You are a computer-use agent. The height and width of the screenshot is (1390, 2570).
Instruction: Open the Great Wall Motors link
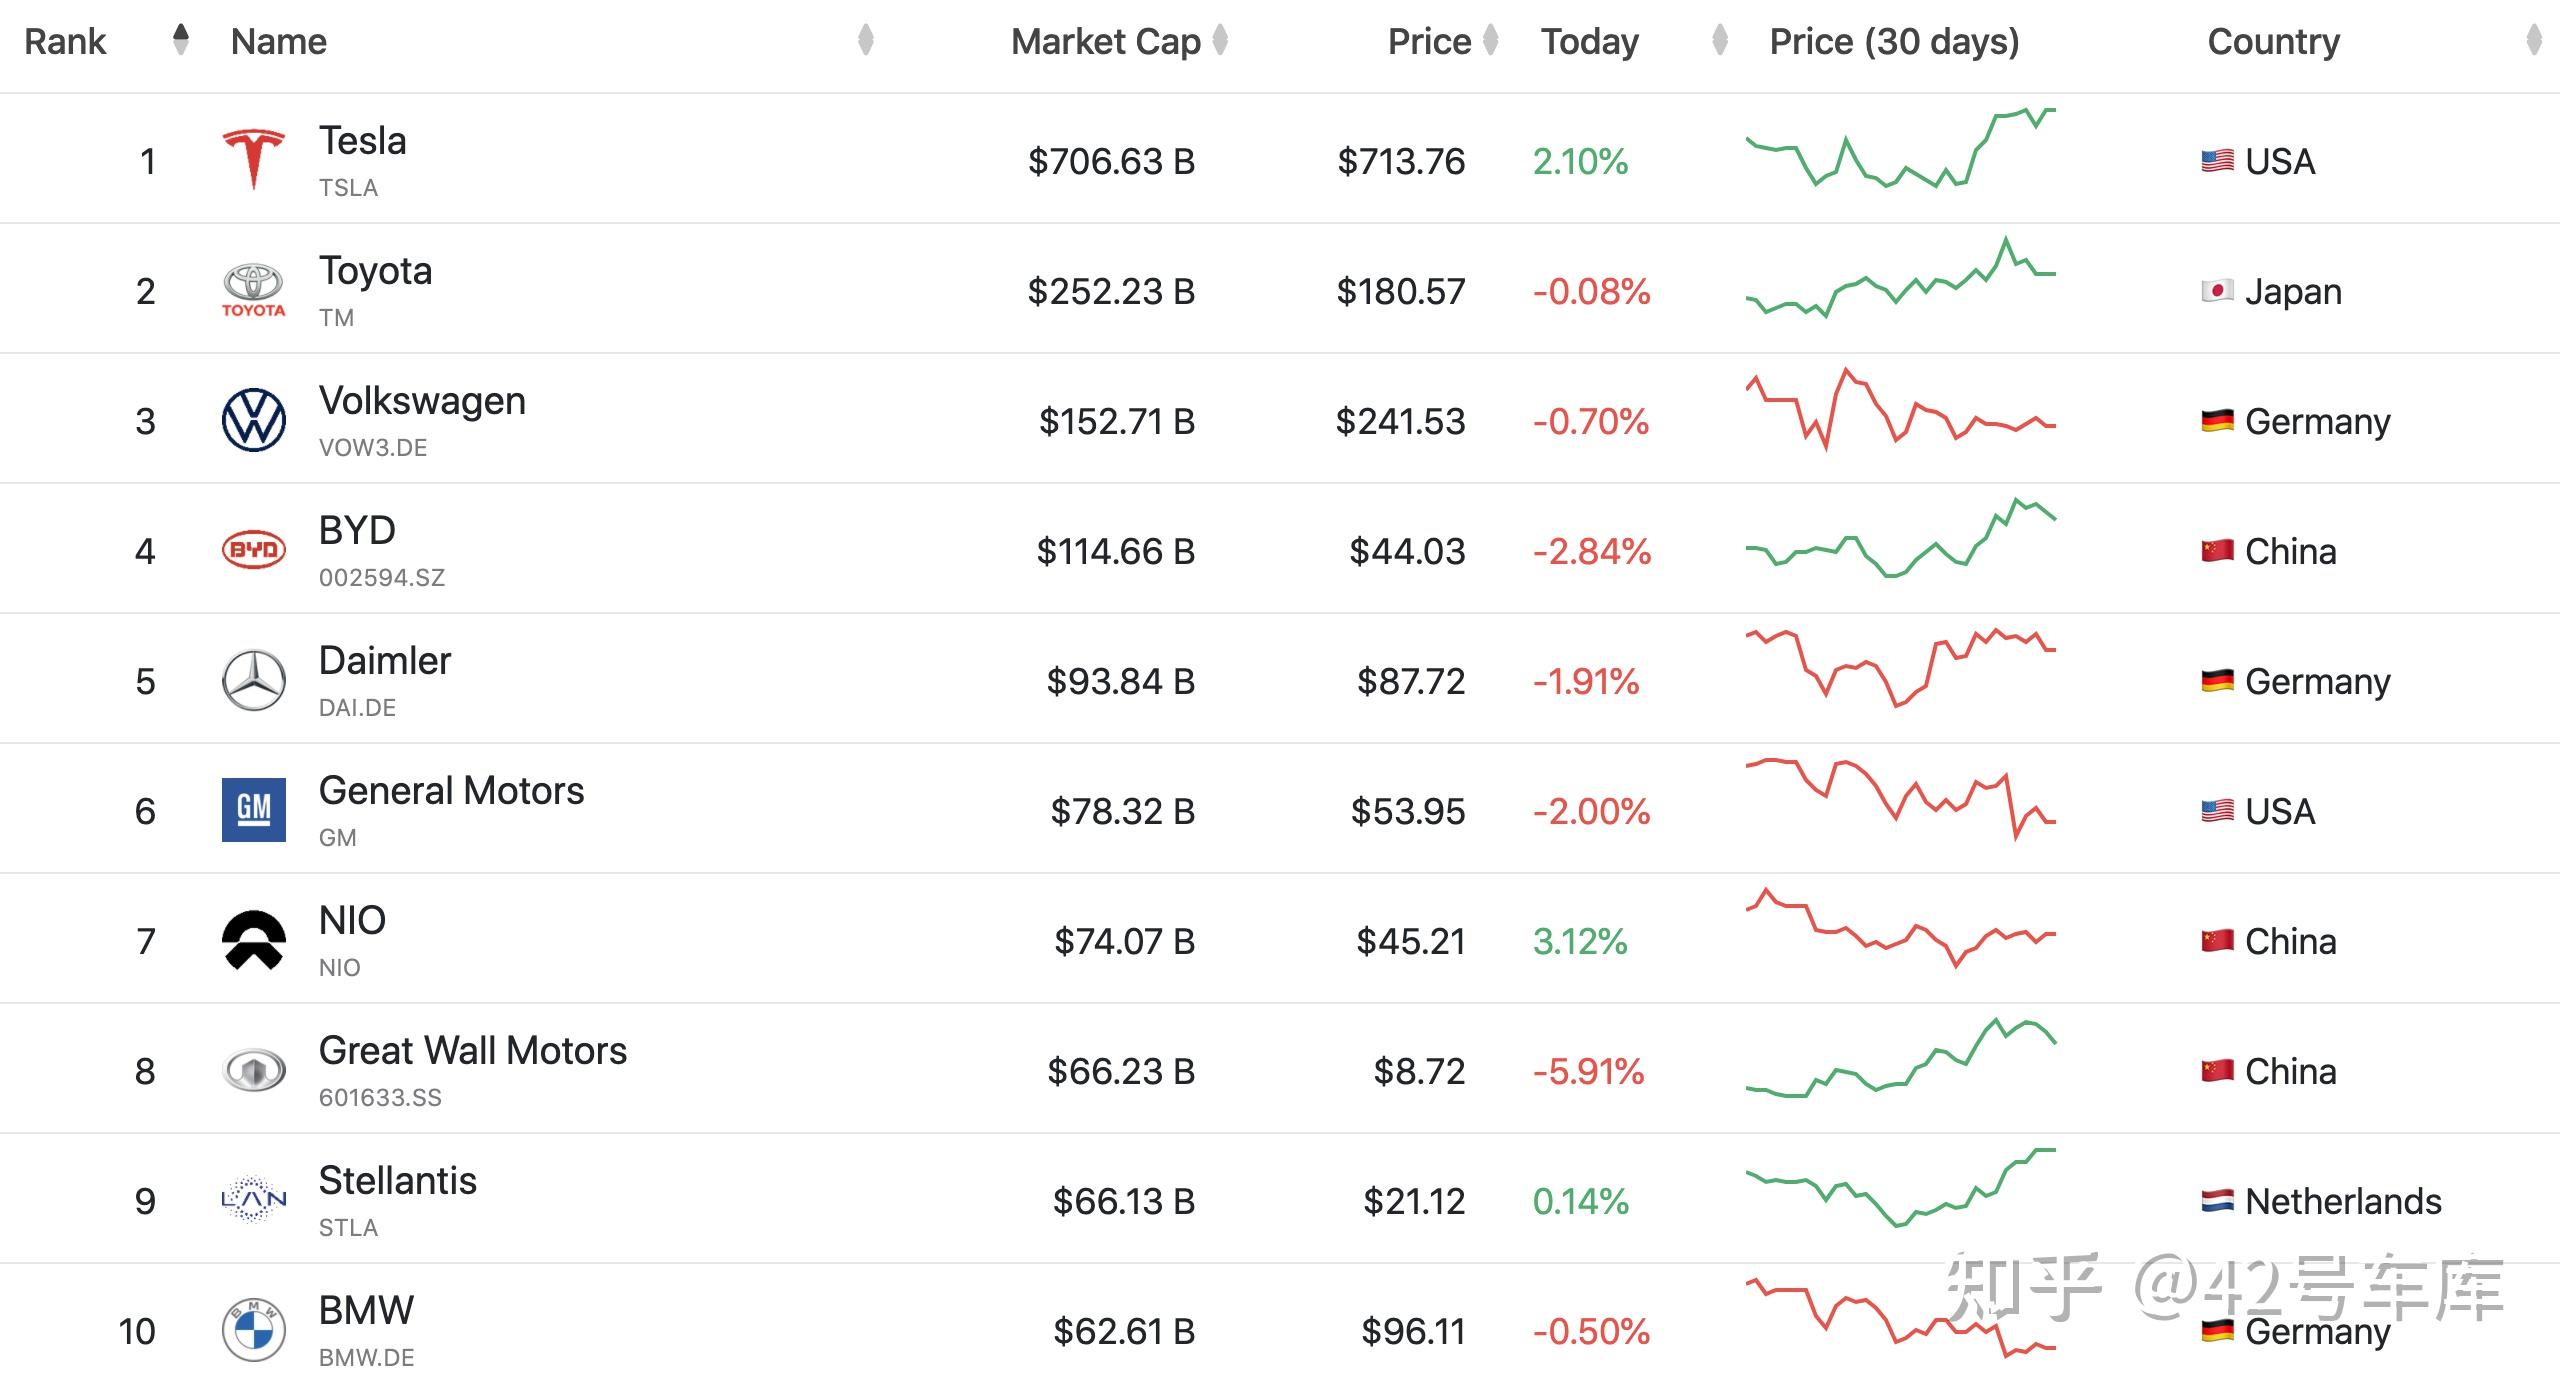[472, 1051]
